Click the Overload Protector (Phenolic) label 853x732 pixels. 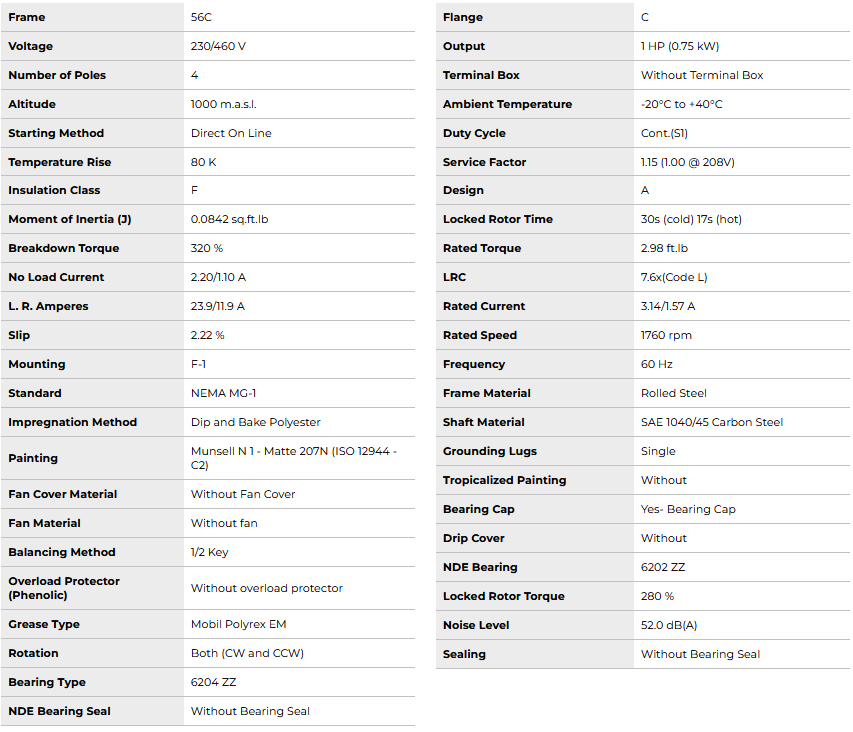(64, 588)
